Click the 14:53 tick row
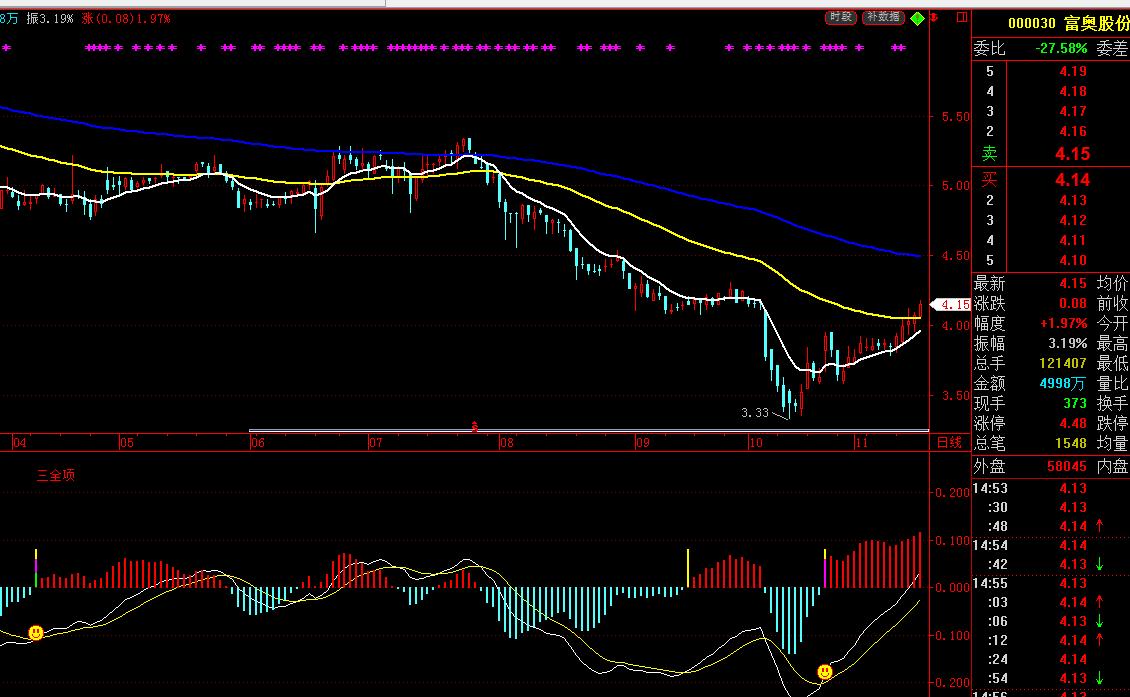The height and width of the screenshot is (697, 1130). point(1051,489)
